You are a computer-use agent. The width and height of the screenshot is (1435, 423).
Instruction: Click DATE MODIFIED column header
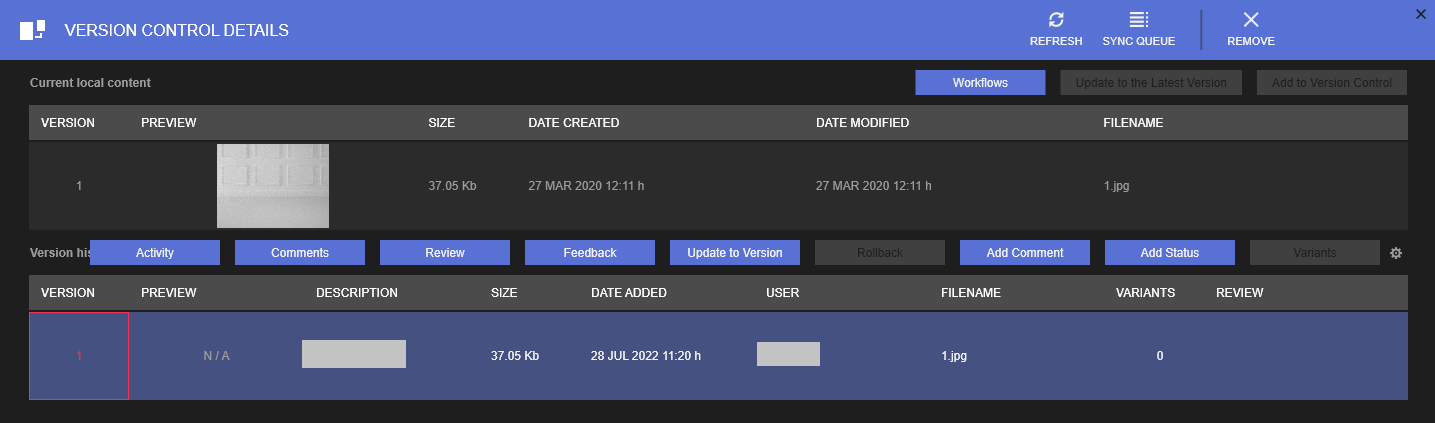click(x=863, y=123)
